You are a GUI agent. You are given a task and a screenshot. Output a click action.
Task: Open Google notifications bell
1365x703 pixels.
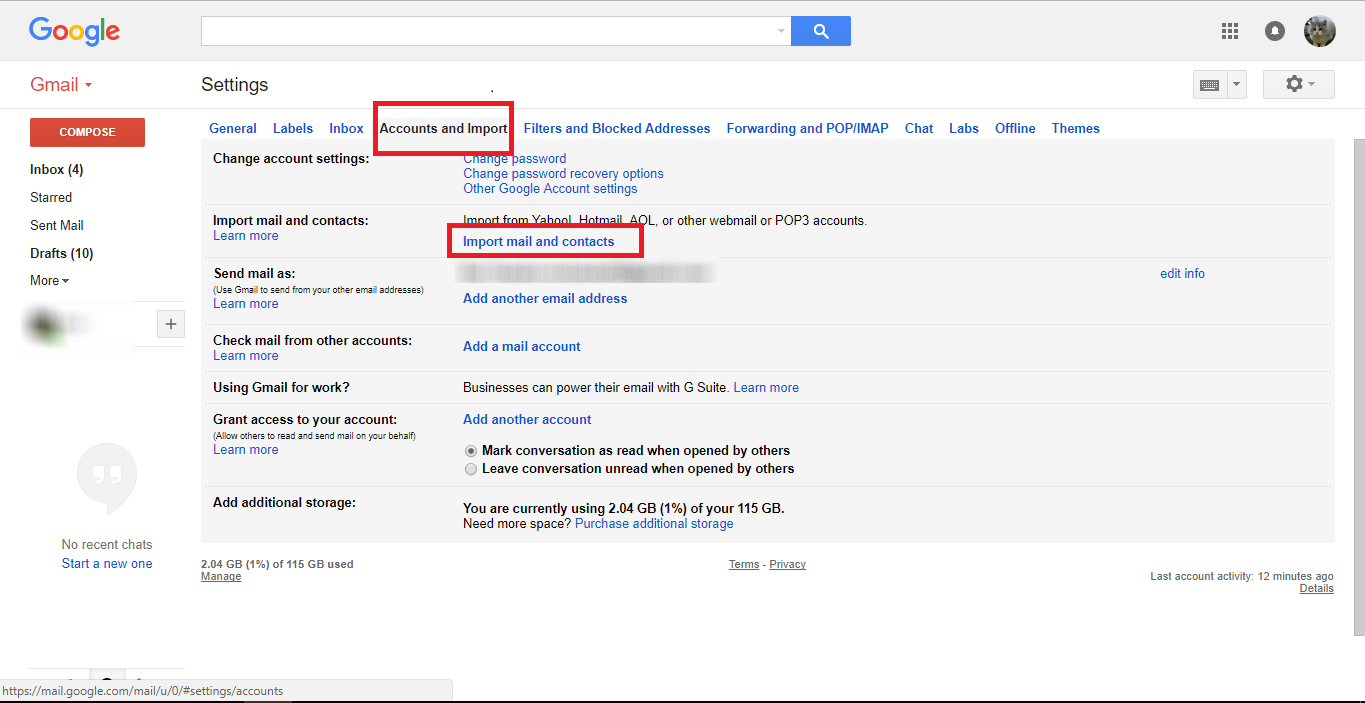(x=1275, y=31)
